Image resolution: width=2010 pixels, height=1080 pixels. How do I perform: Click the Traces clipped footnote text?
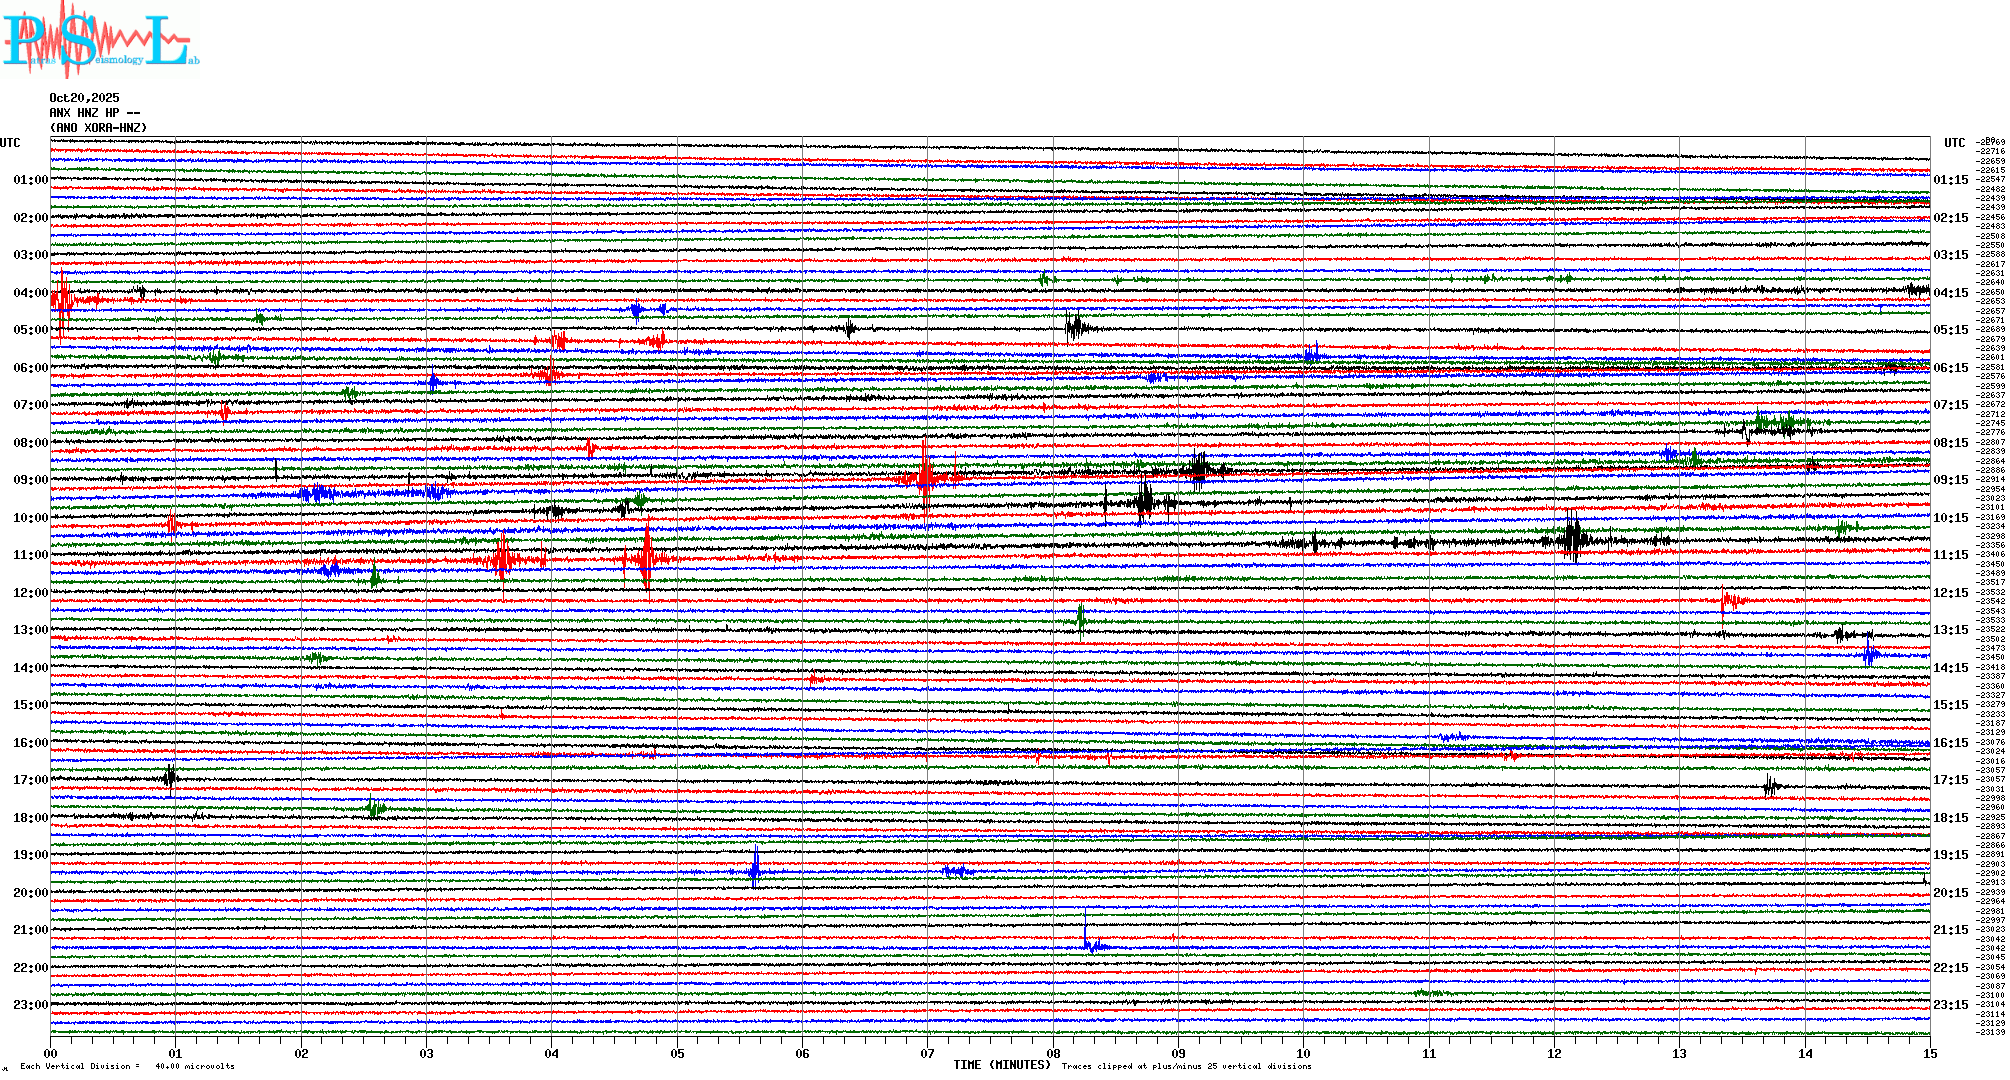(1186, 1066)
